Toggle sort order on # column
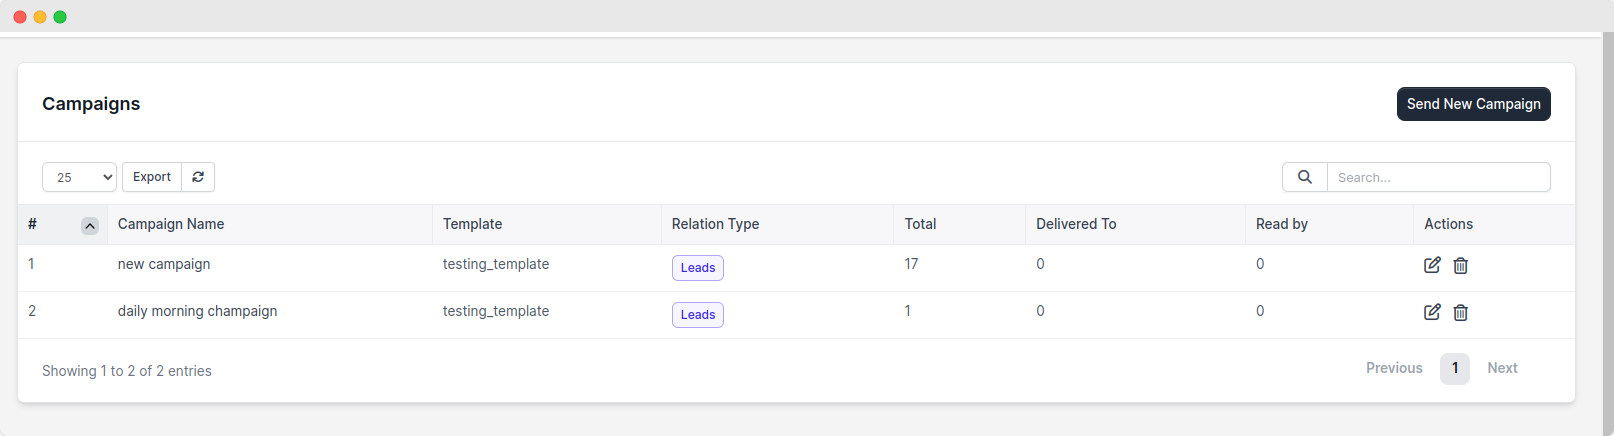 [x=90, y=226]
